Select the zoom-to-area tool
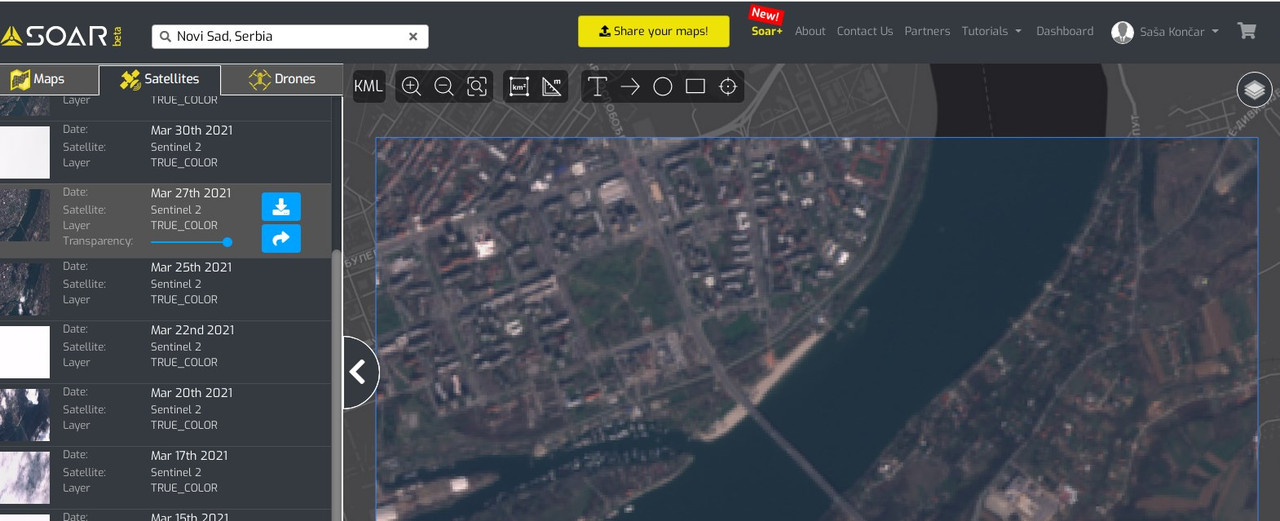 (x=477, y=86)
